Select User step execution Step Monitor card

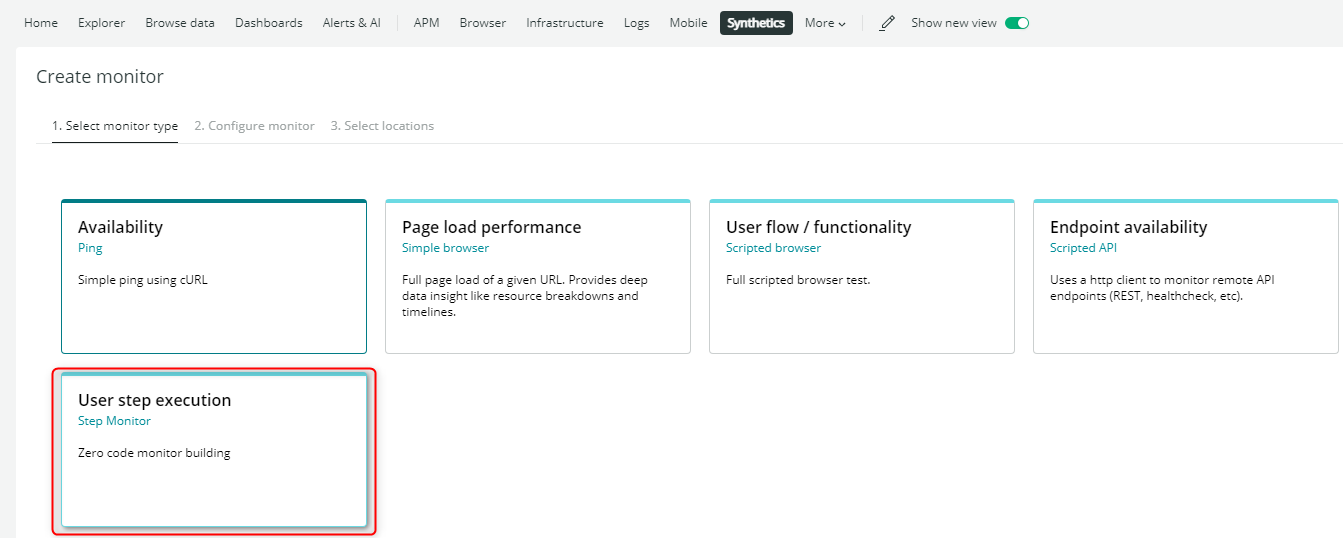coord(214,450)
